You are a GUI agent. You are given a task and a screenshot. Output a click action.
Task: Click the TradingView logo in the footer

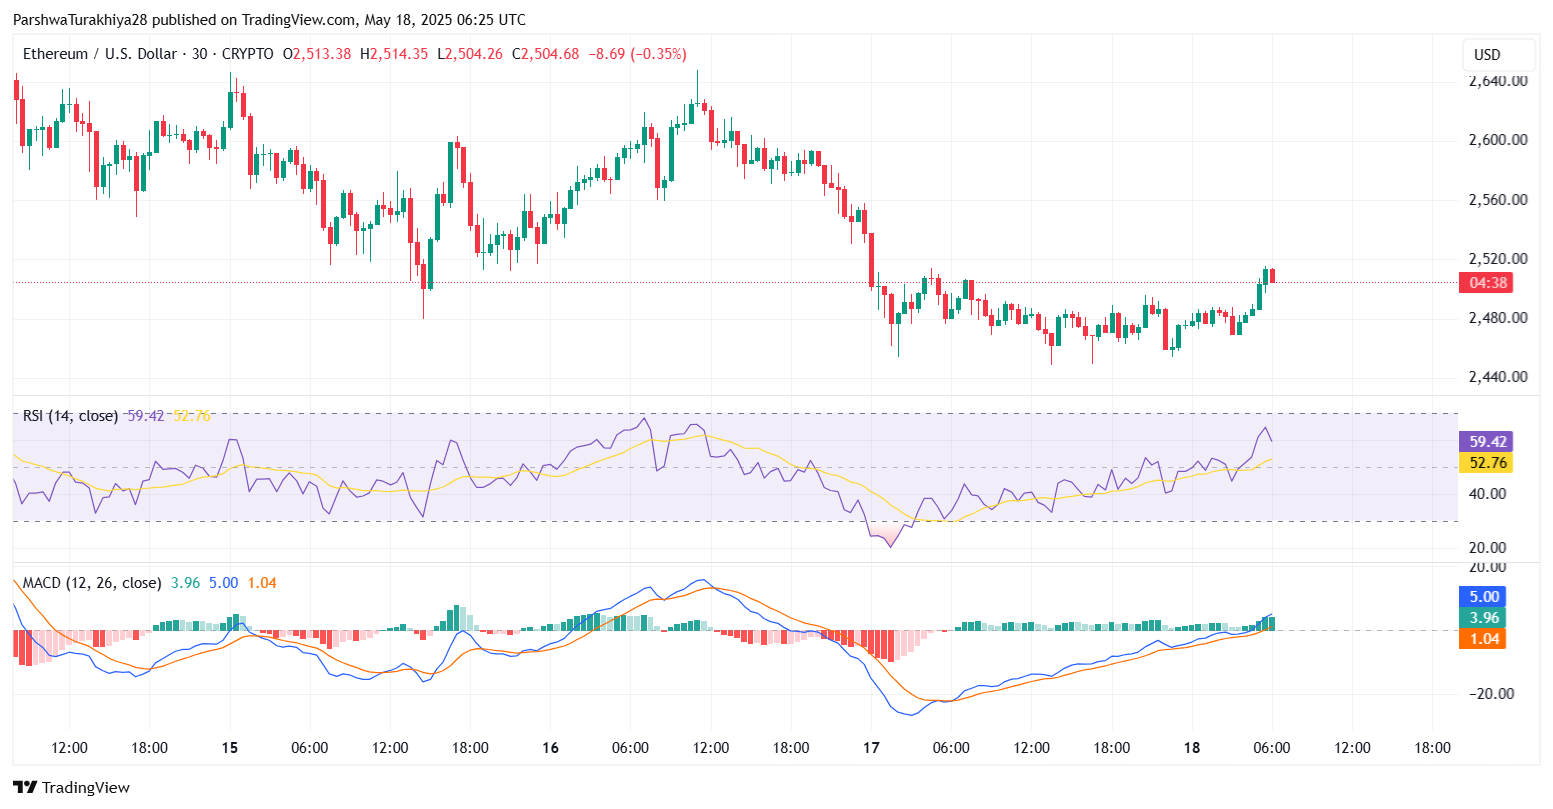pos(71,787)
